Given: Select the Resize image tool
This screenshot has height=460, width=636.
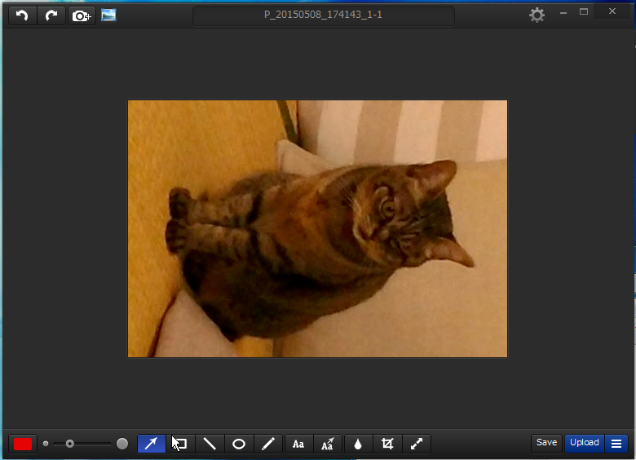Looking at the screenshot, I should click(x=417, y=443).
